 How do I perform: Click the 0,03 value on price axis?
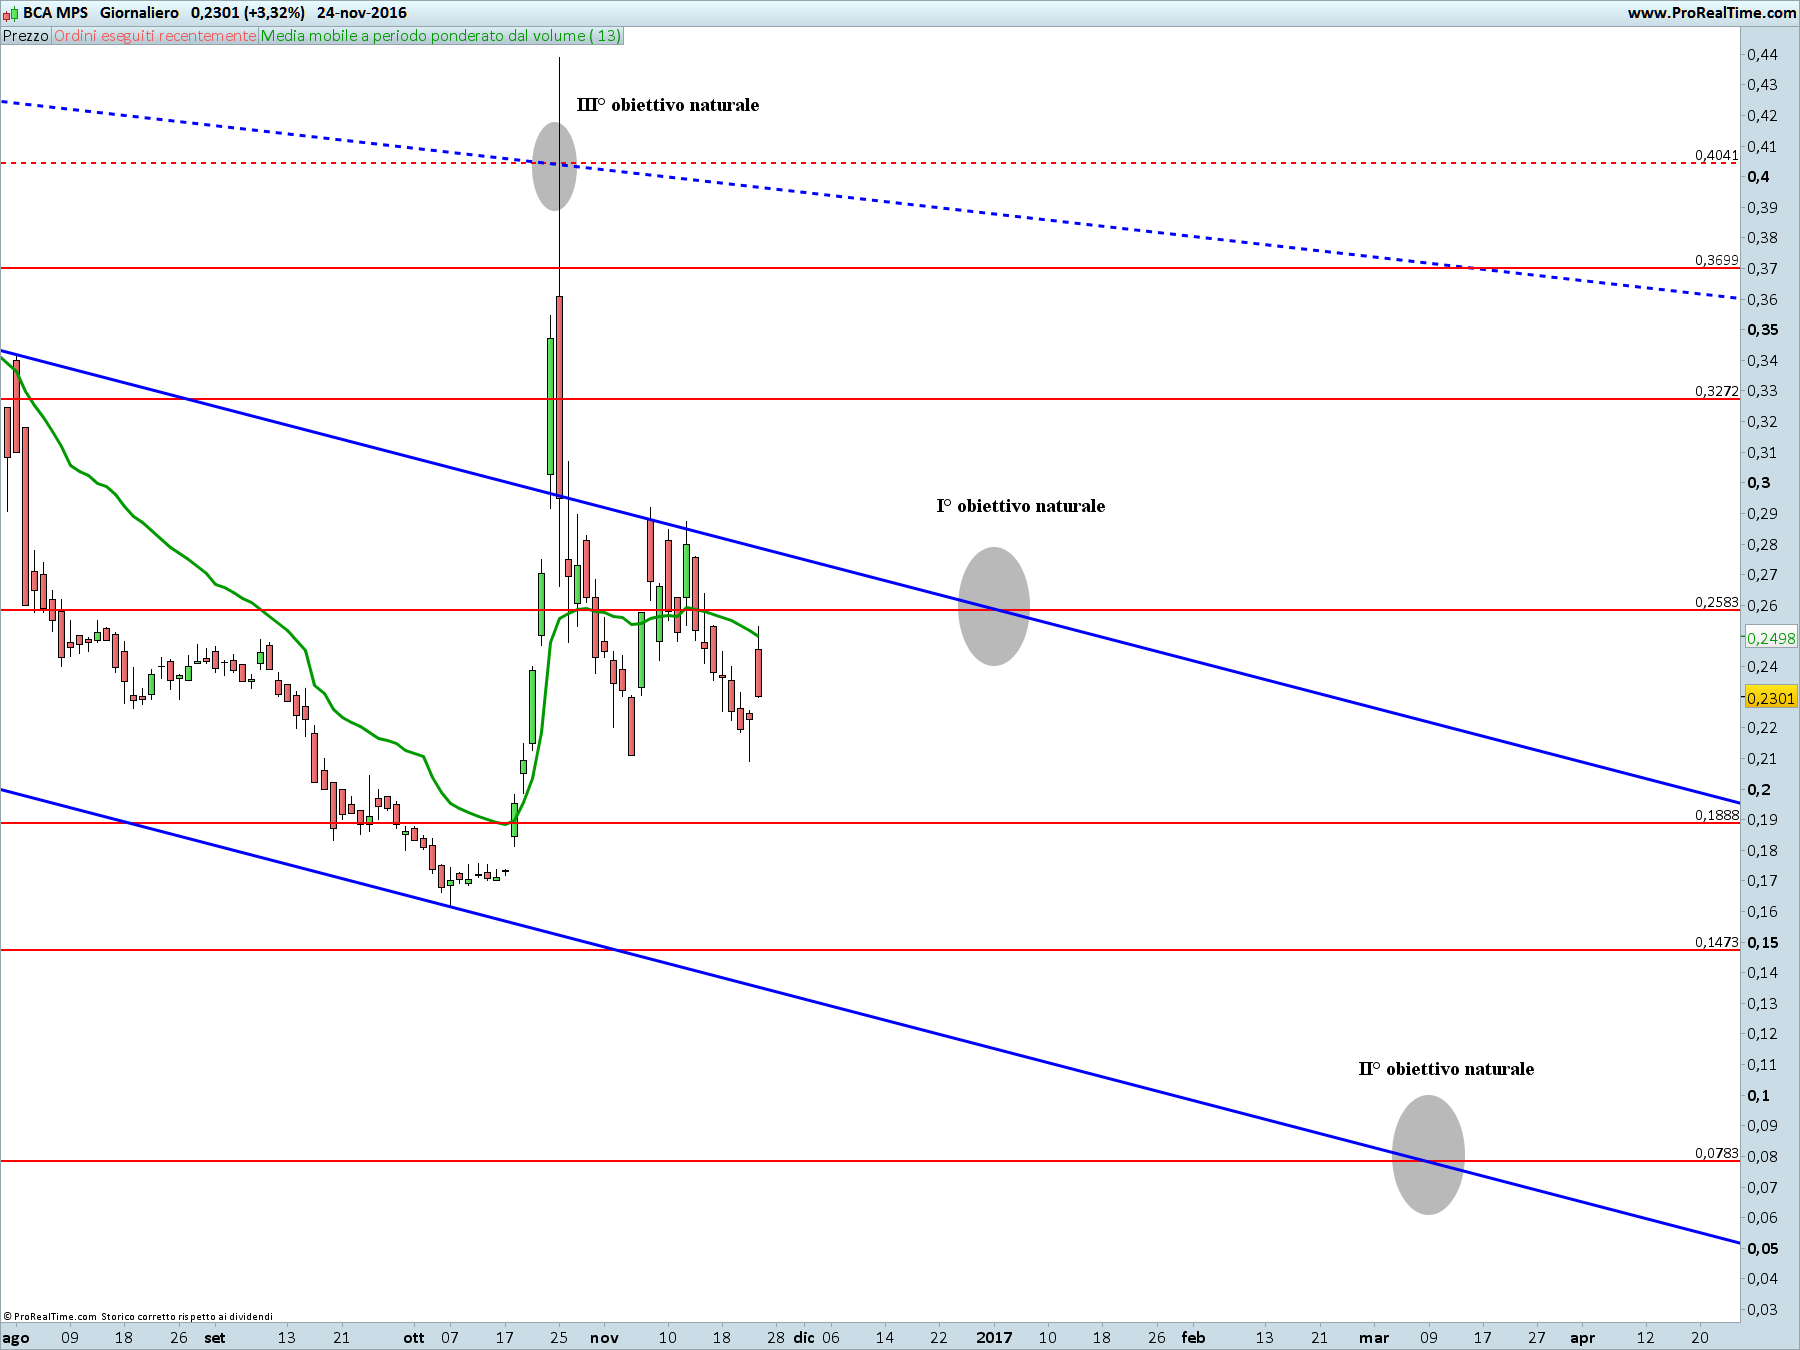click(x=1762, y=1309)
